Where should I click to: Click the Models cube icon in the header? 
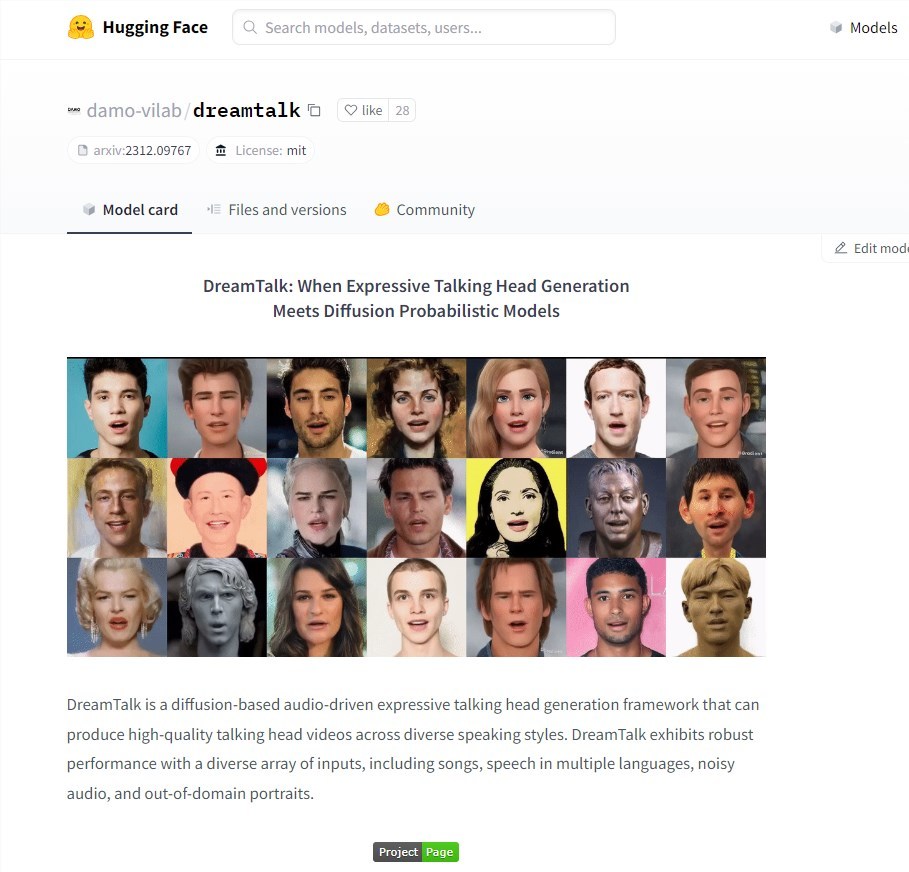836,27
